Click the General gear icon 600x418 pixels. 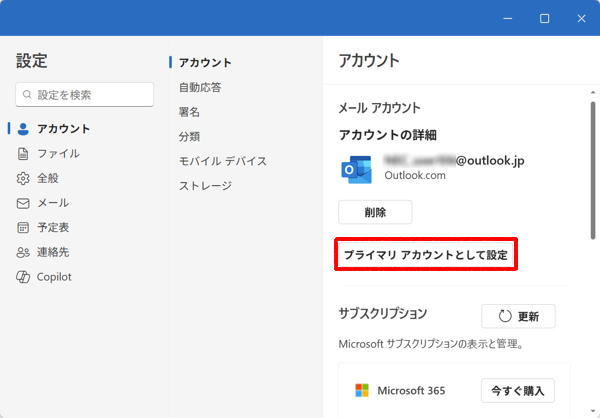[x=23, y=178]
